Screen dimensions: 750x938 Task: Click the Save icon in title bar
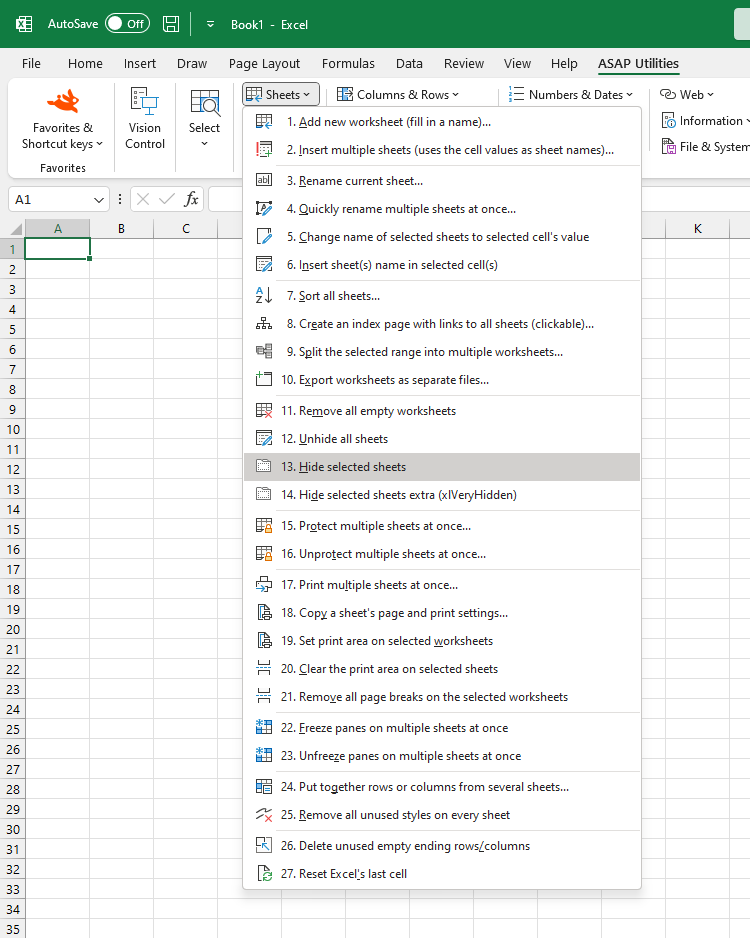pos(171,24)
